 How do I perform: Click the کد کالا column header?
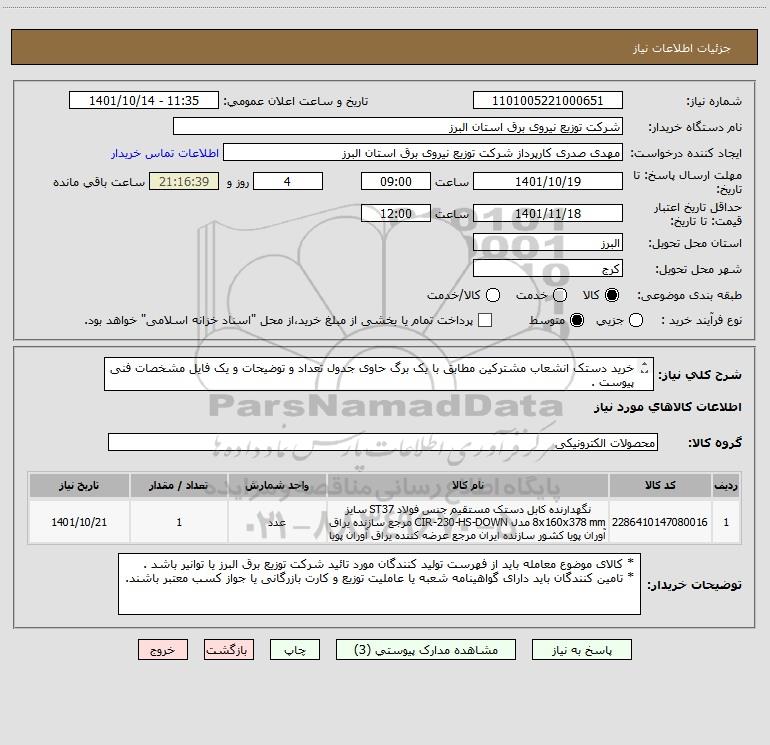pyautogui.click(x=660, y=485)
